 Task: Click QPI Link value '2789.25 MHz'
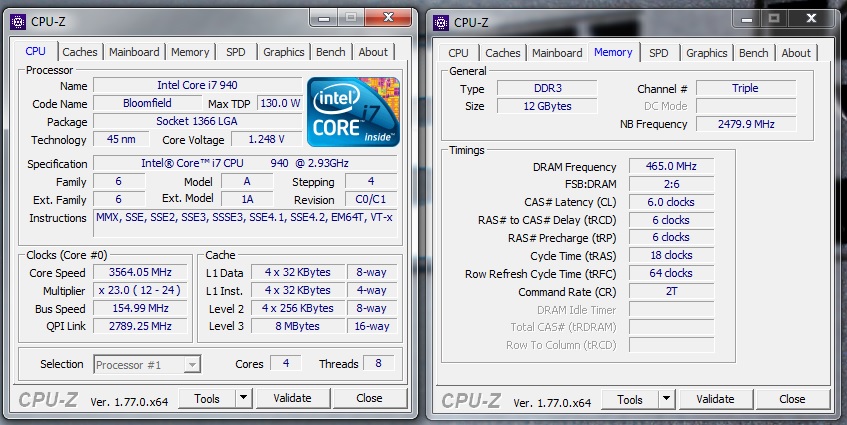140,326
